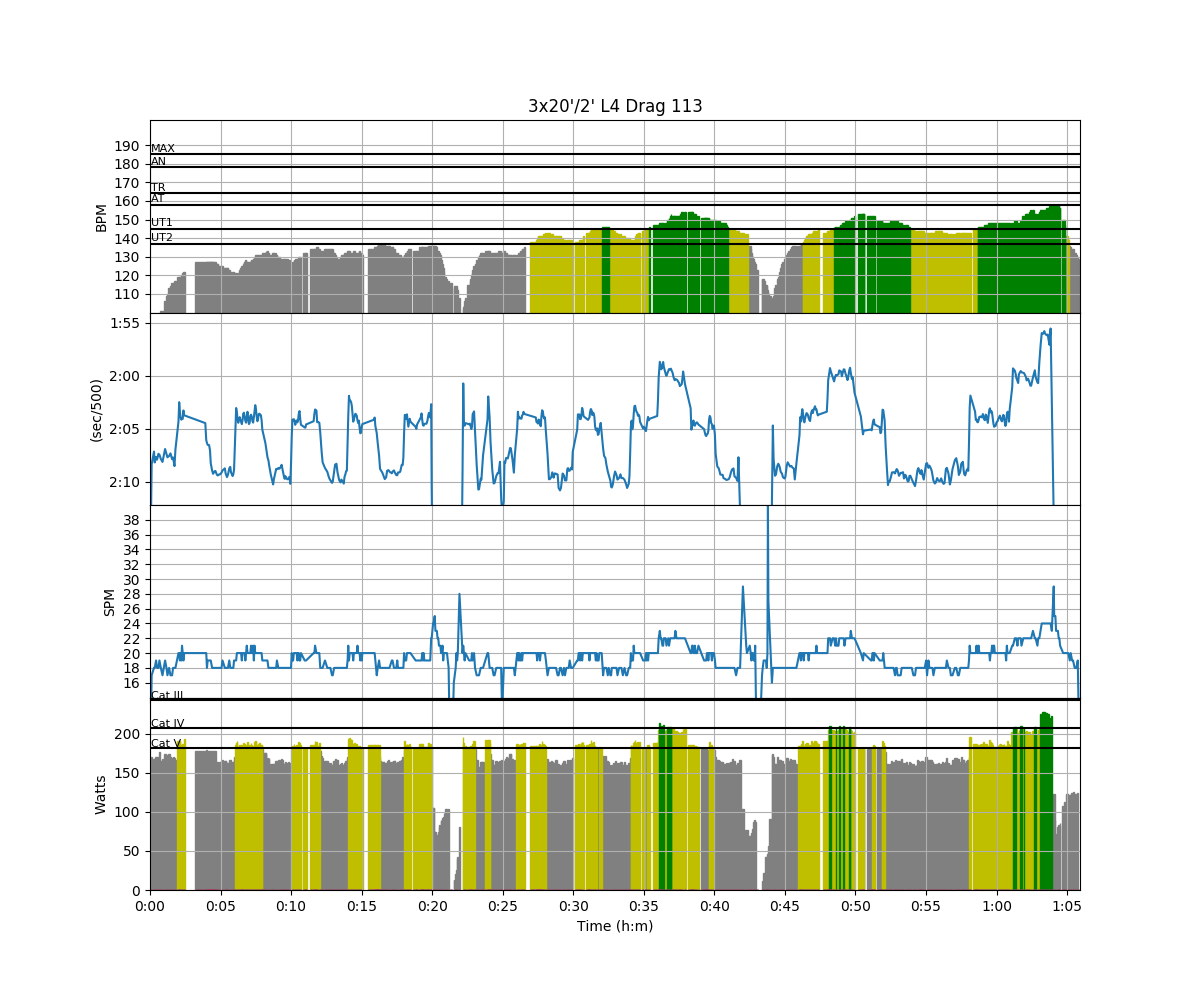Viewport: 1200px width, 1000px height.
Task: Click the 0:30 time tick label
Action: click(573, 906)
